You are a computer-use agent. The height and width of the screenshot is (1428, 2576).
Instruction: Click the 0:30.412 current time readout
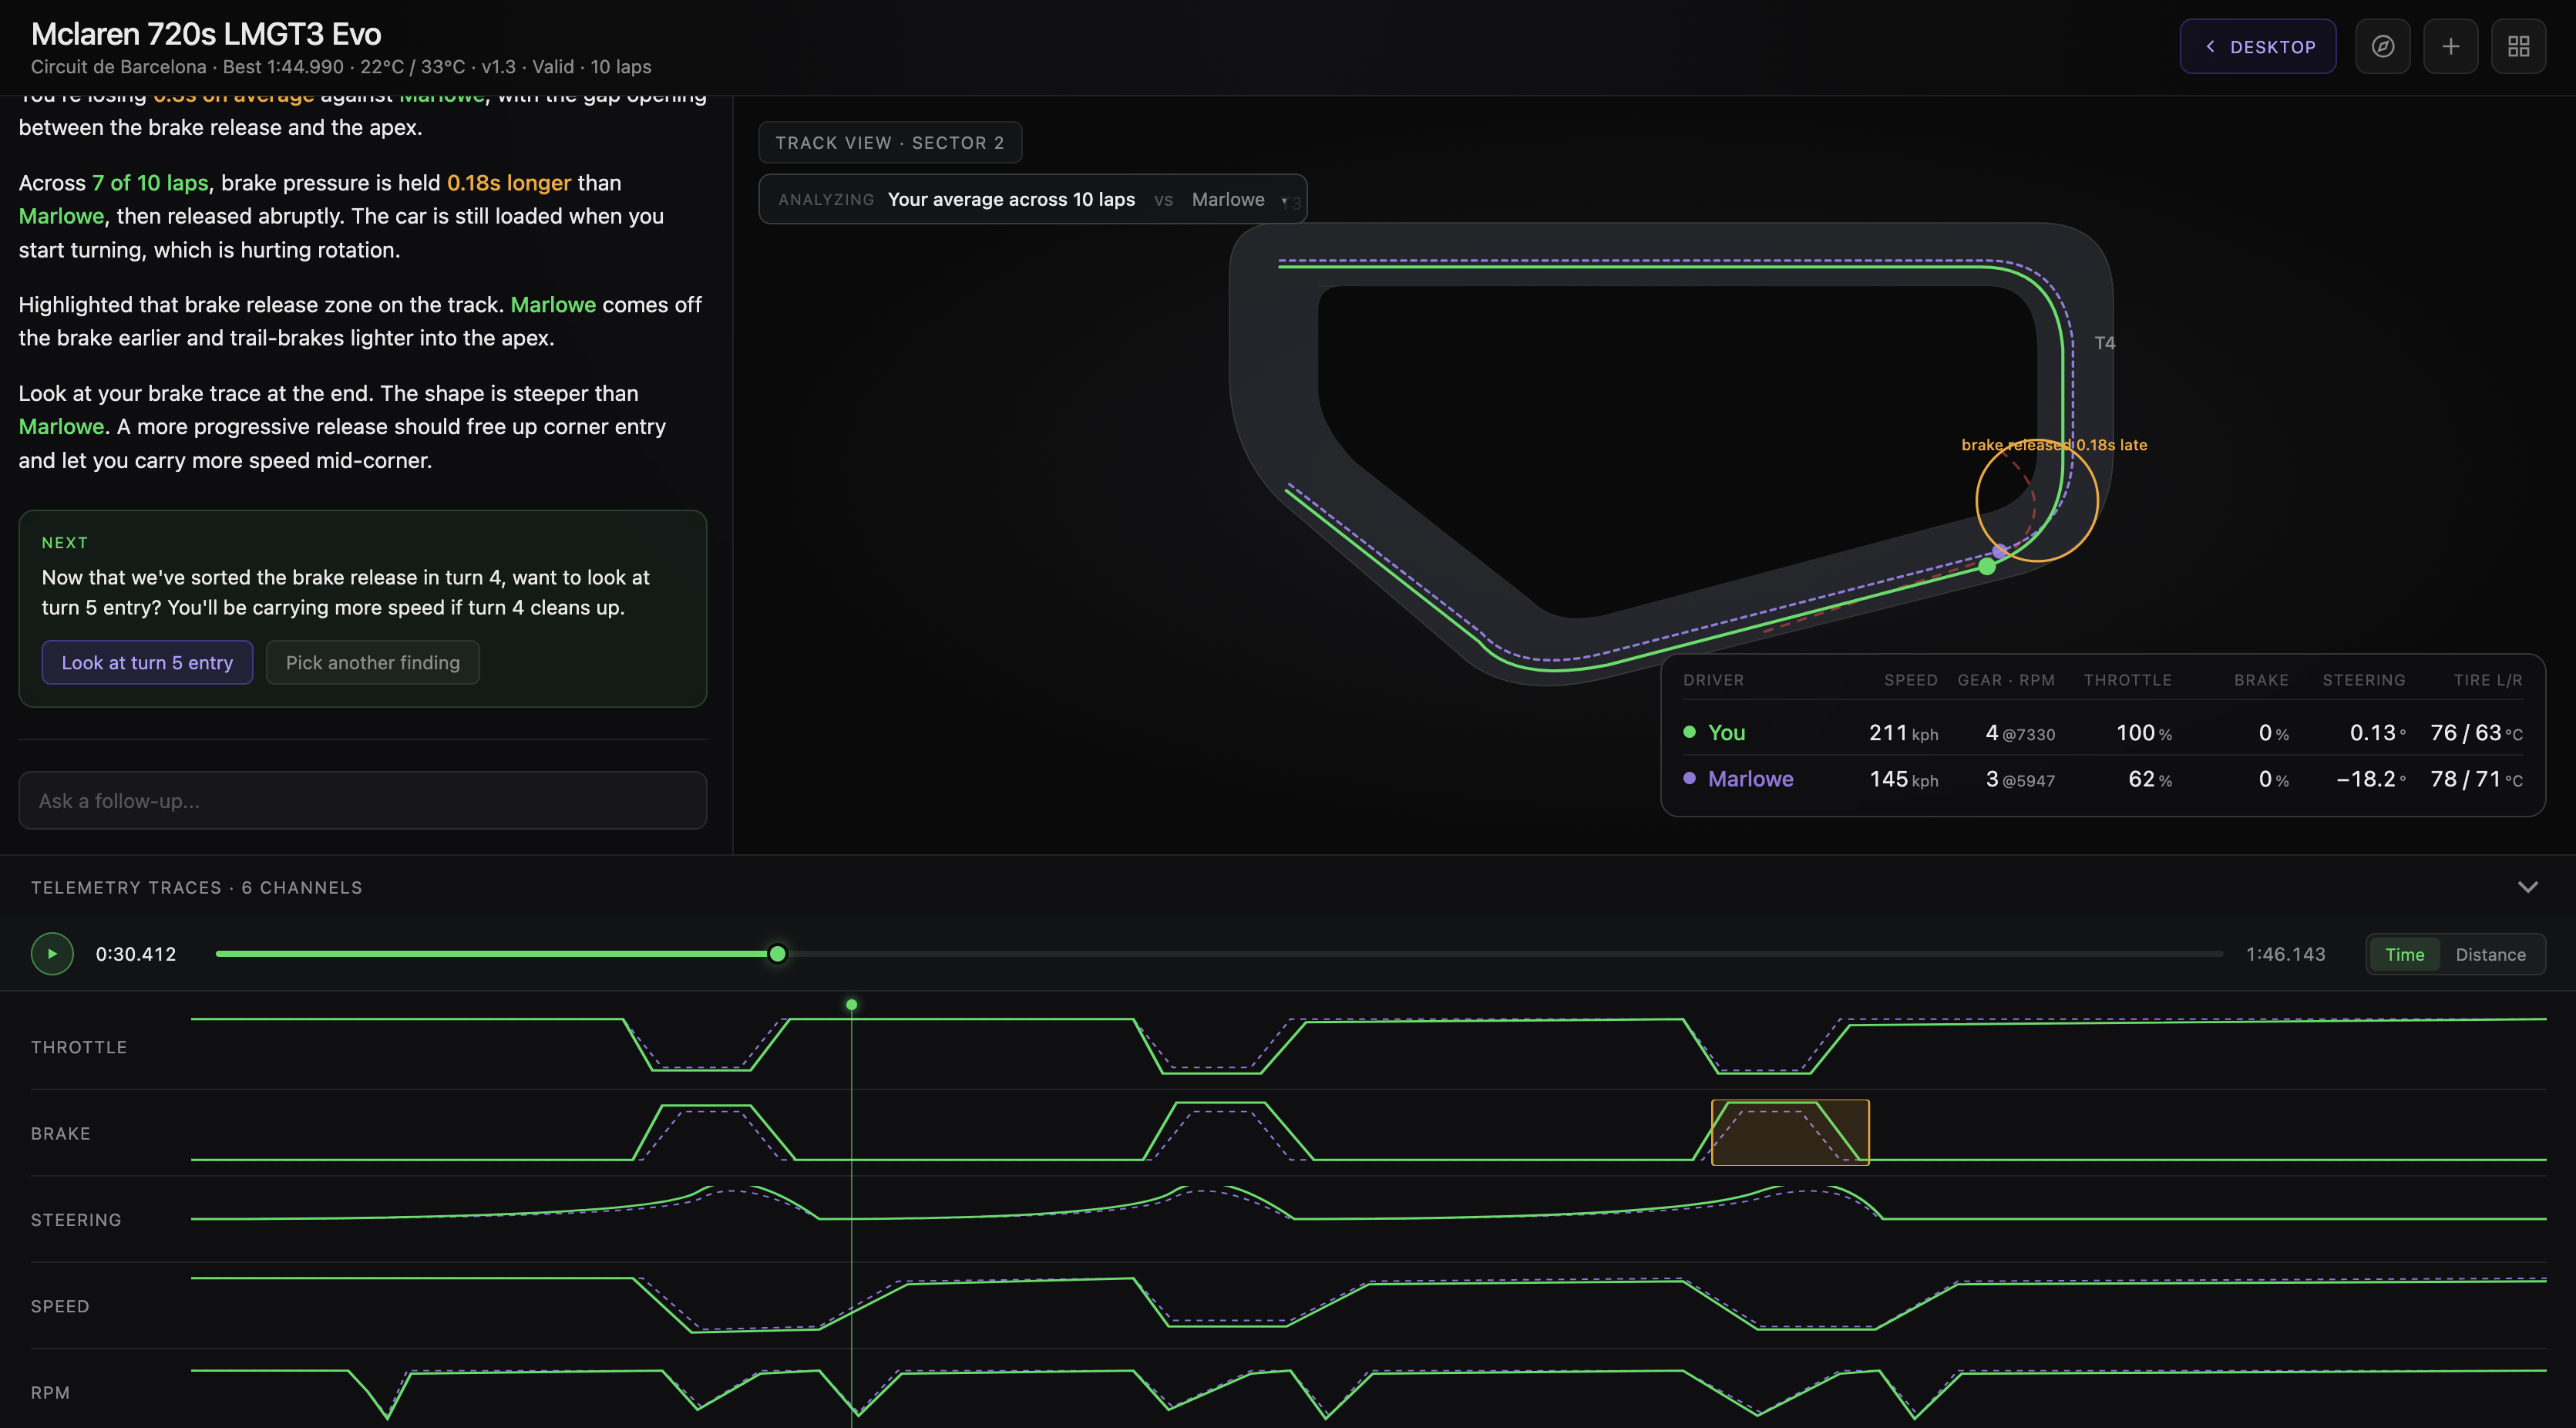[136, 954]
